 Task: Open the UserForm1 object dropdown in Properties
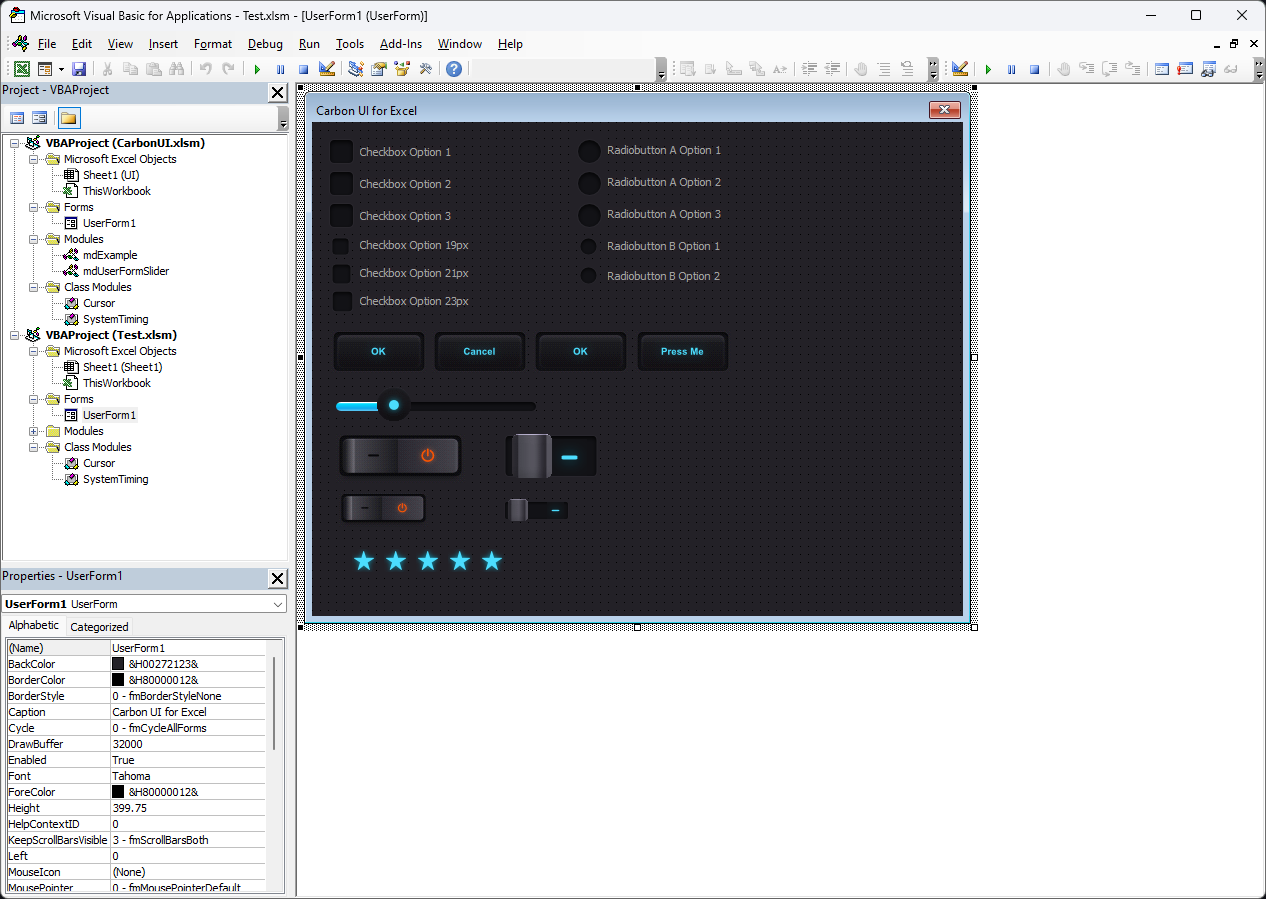coord(277,604)
